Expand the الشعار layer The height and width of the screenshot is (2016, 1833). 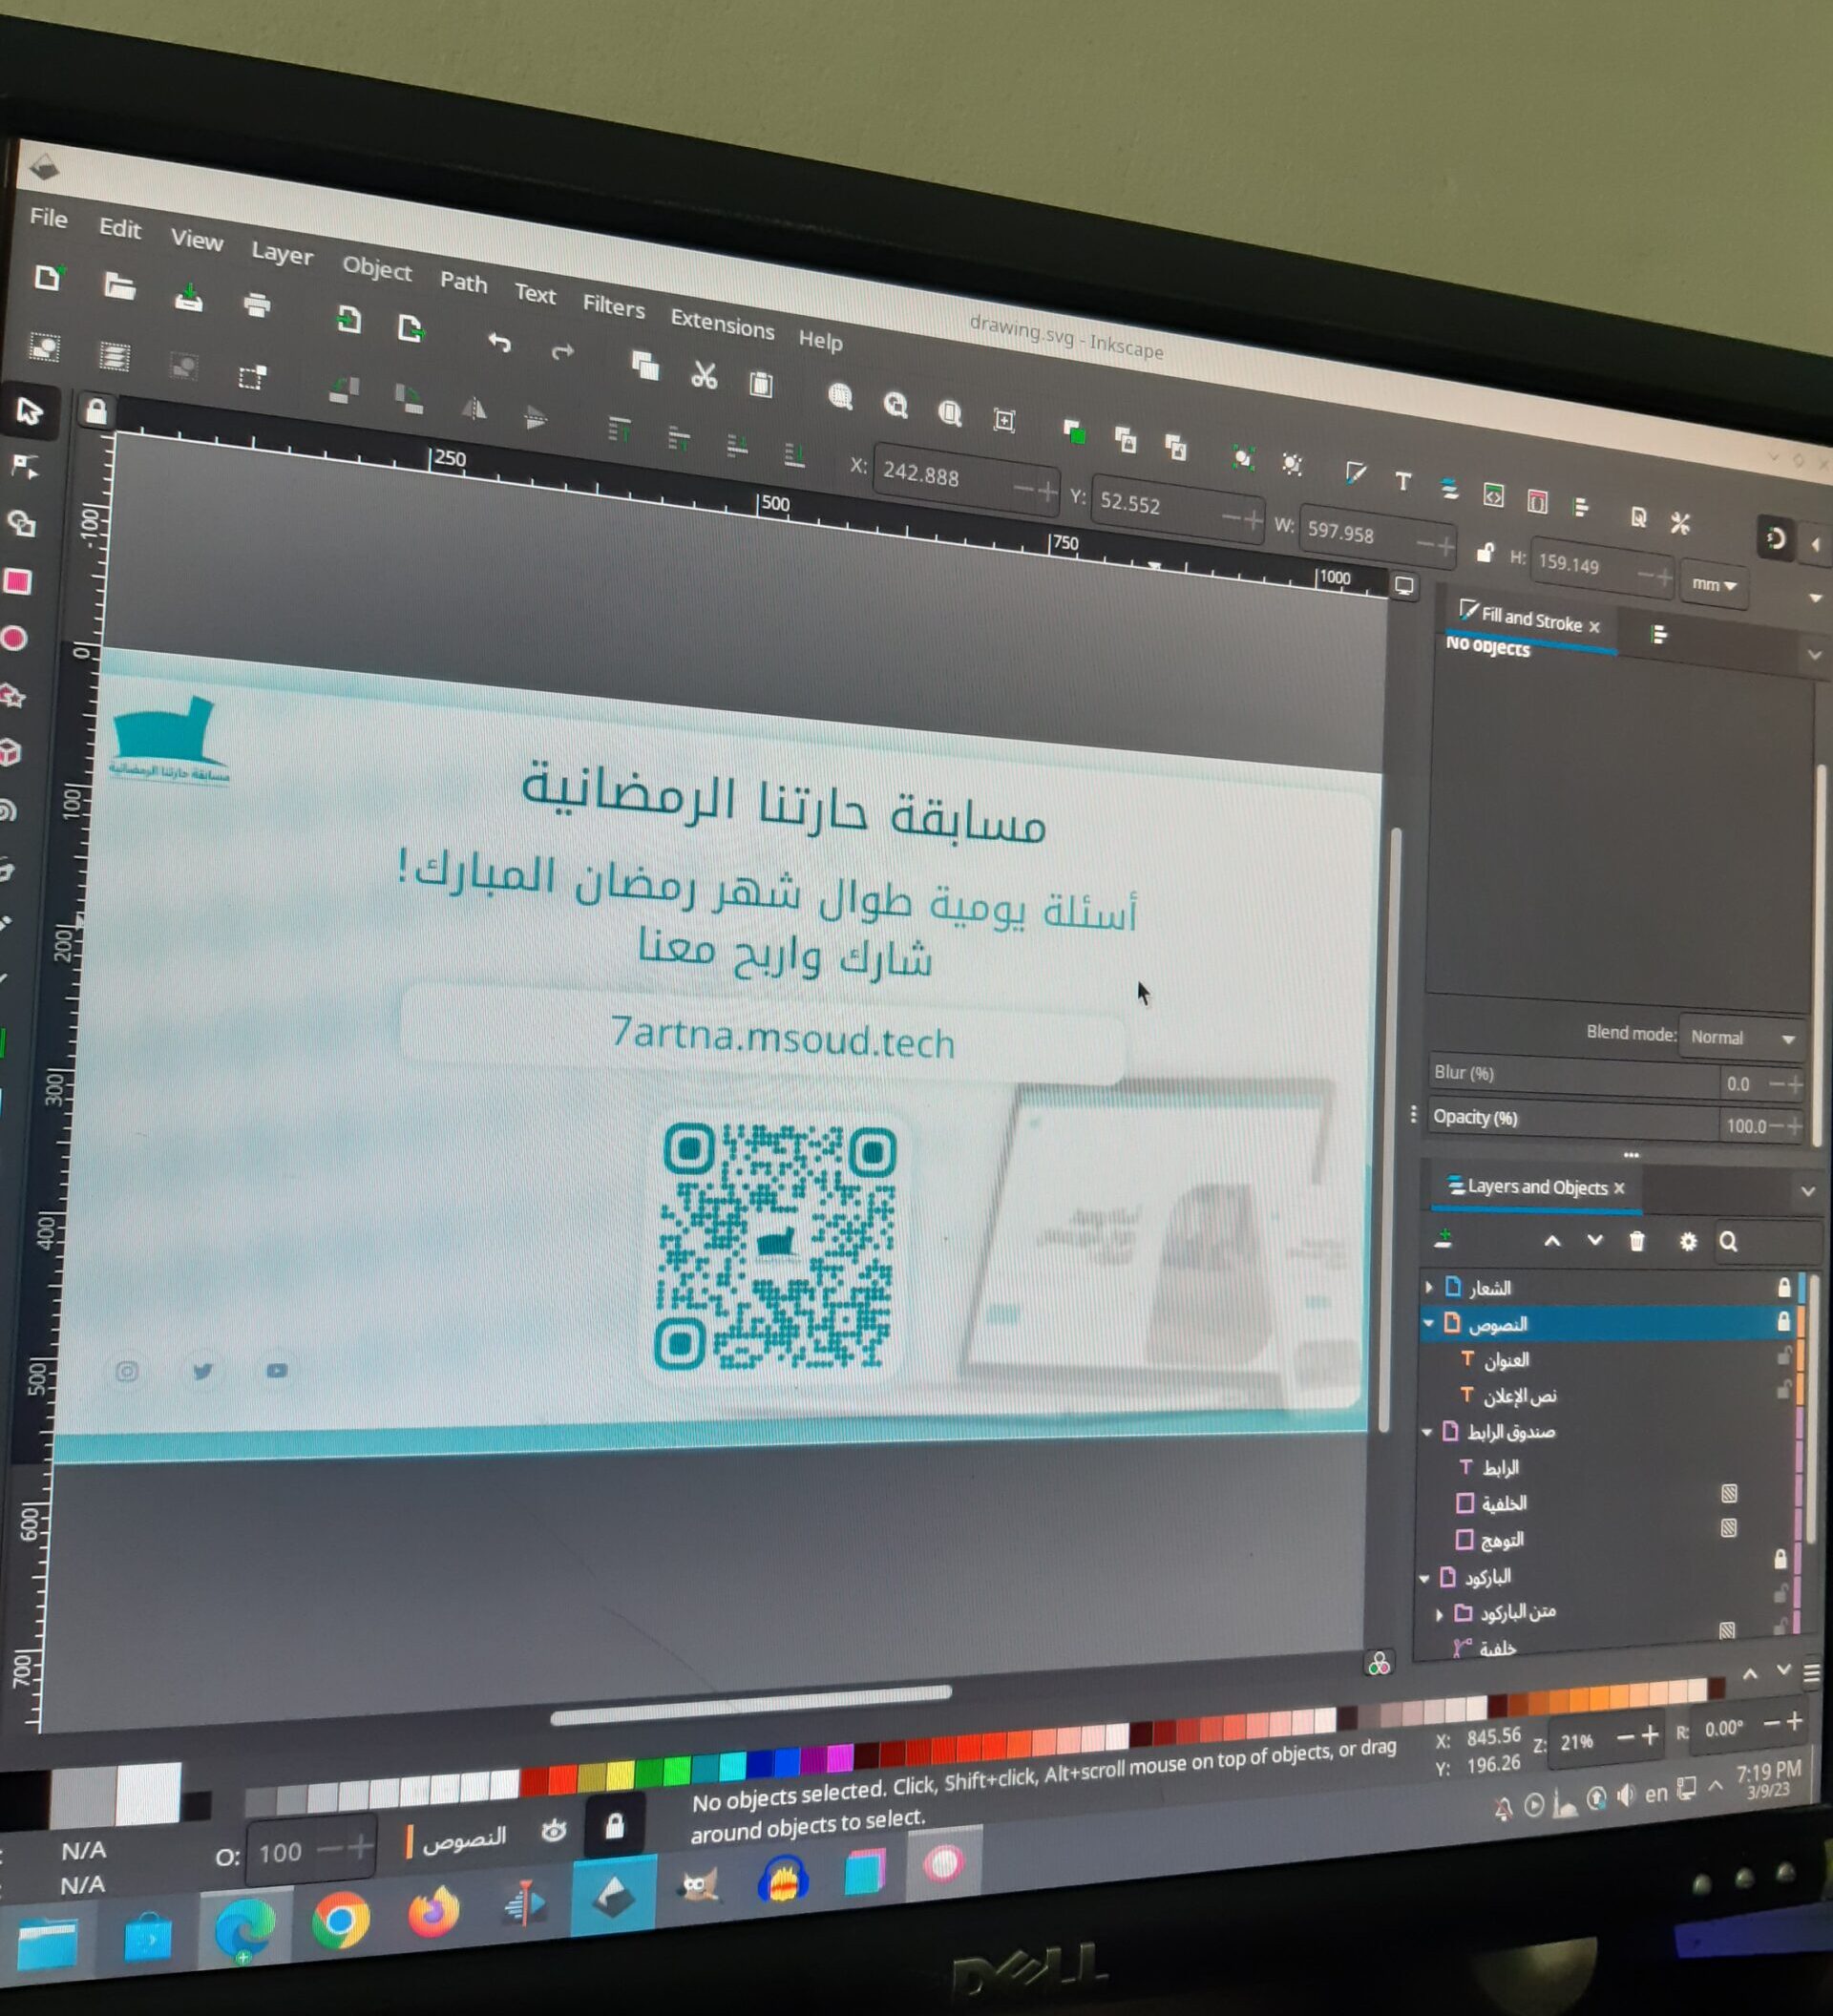click(1429, 1286)
